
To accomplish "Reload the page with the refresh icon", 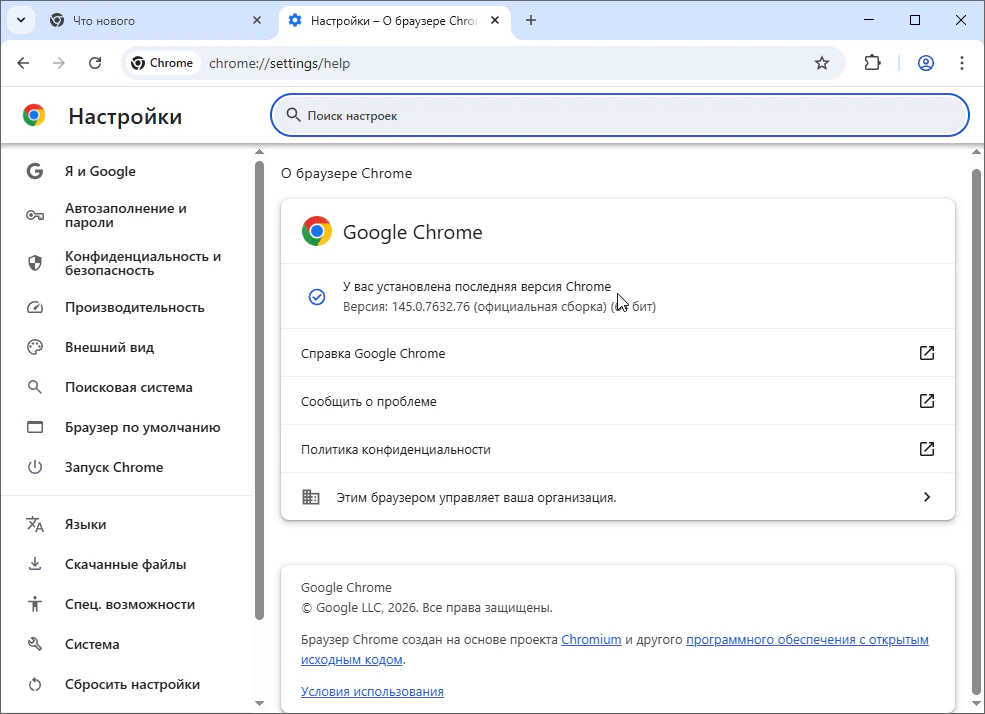I will click(x=95, y=63).
